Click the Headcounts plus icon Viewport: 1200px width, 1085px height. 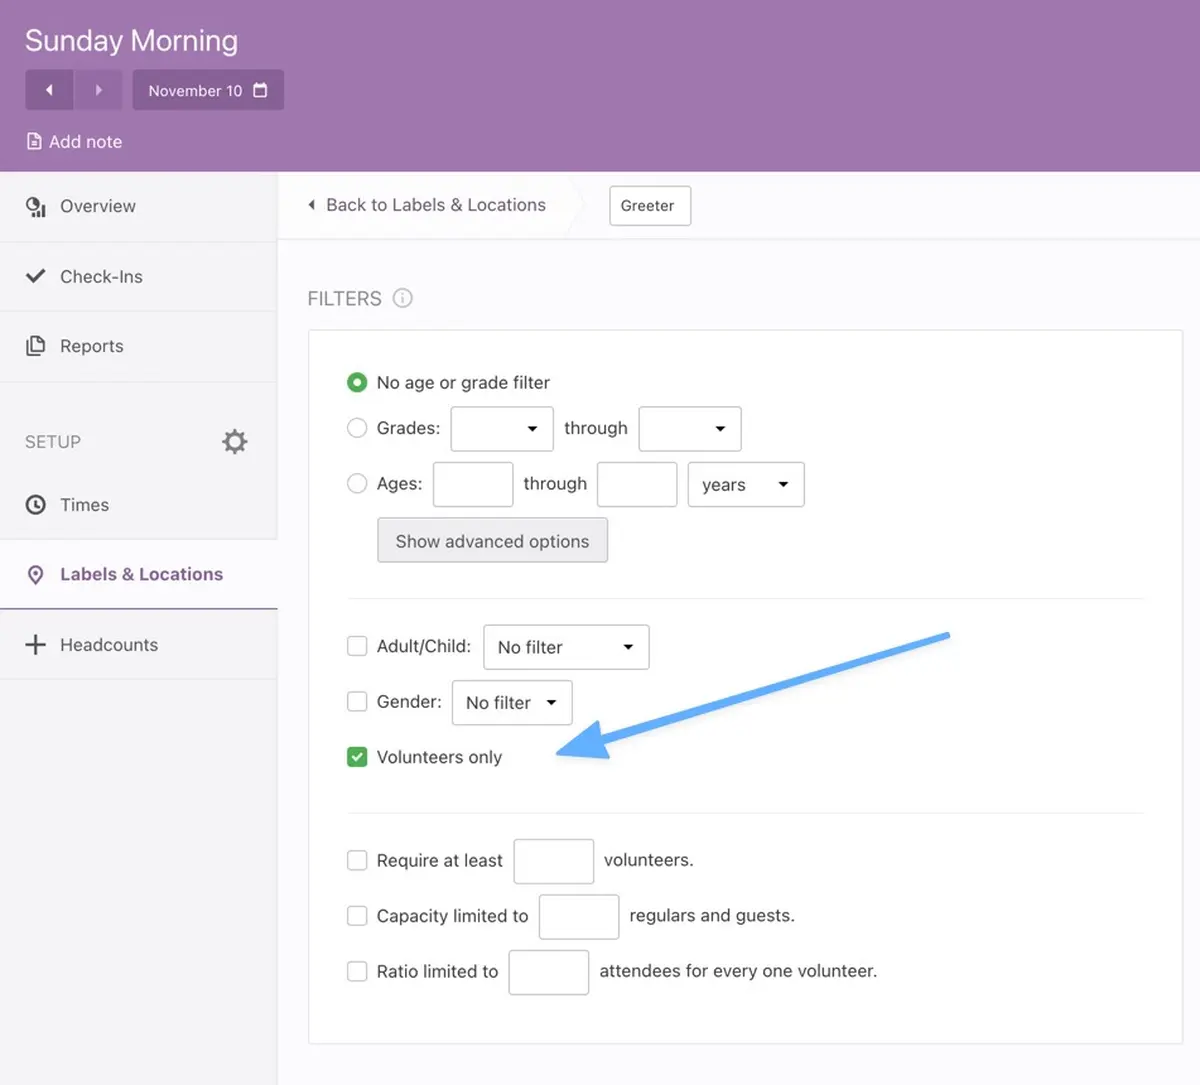(36, 645)
